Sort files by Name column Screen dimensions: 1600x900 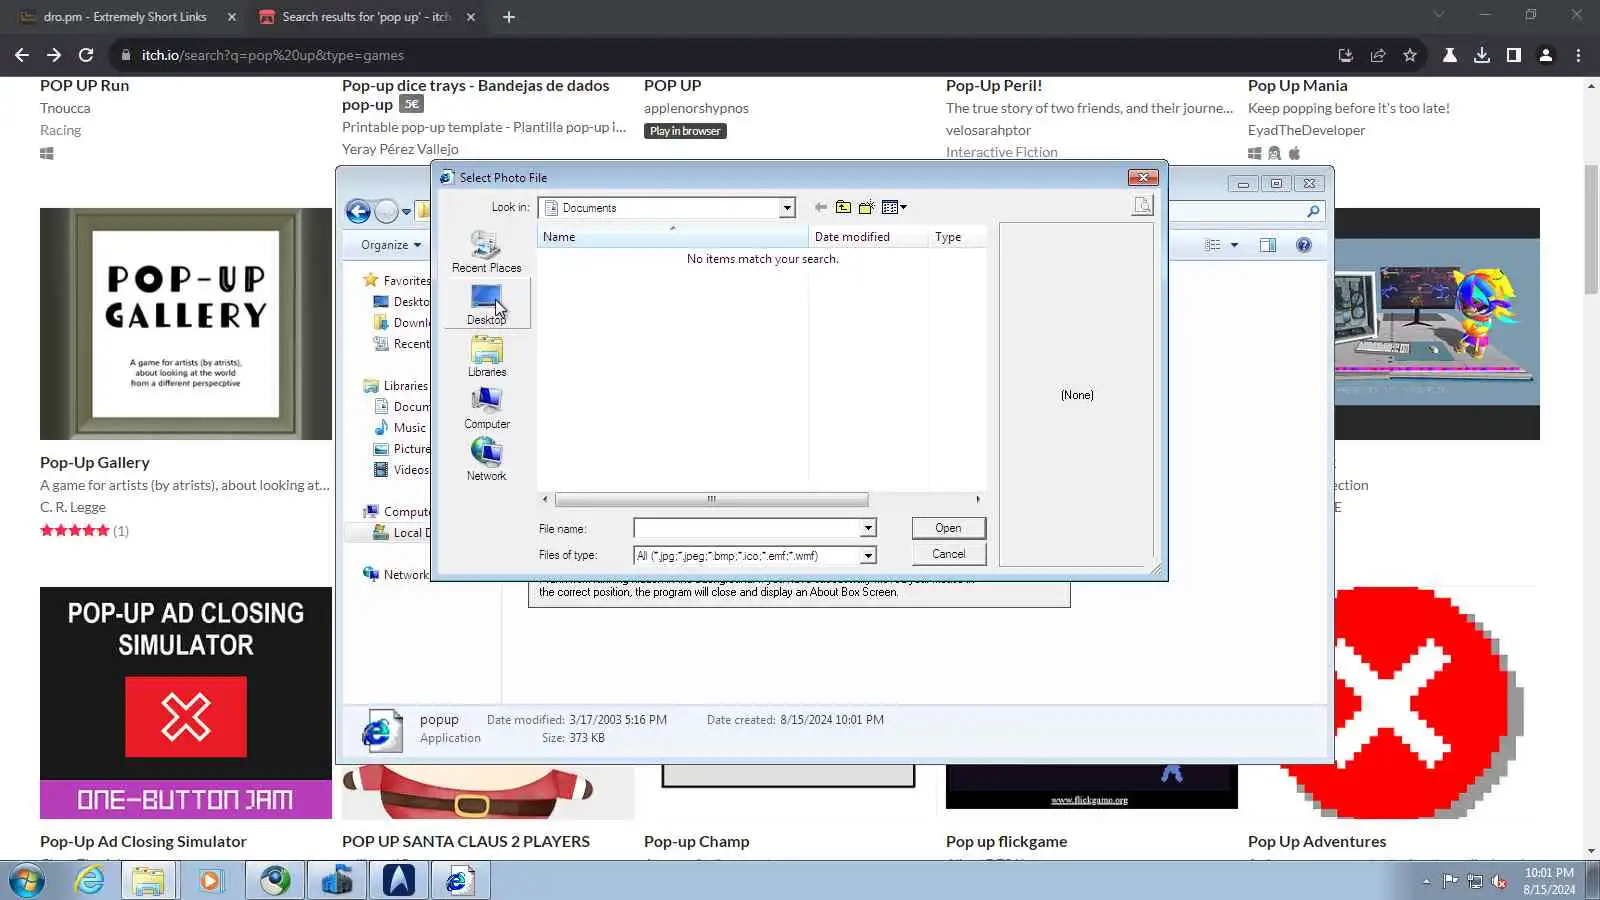point(673,237)
